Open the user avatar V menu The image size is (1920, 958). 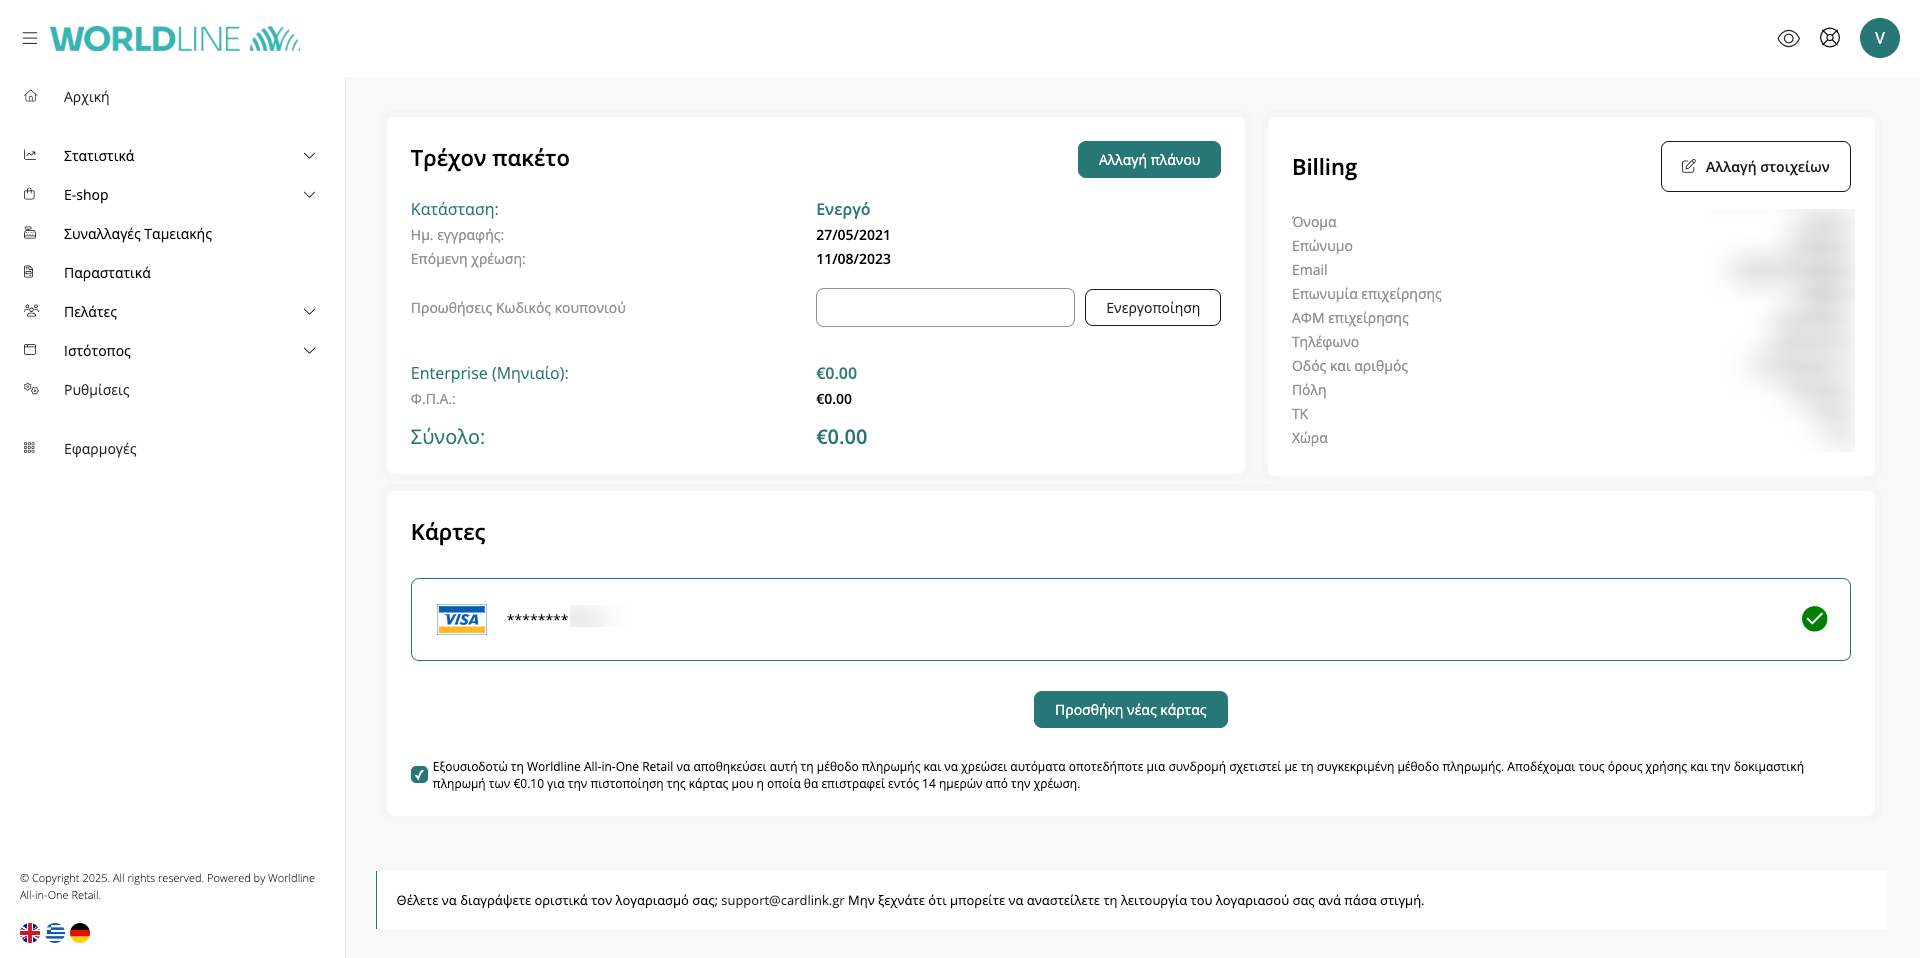1879,38
